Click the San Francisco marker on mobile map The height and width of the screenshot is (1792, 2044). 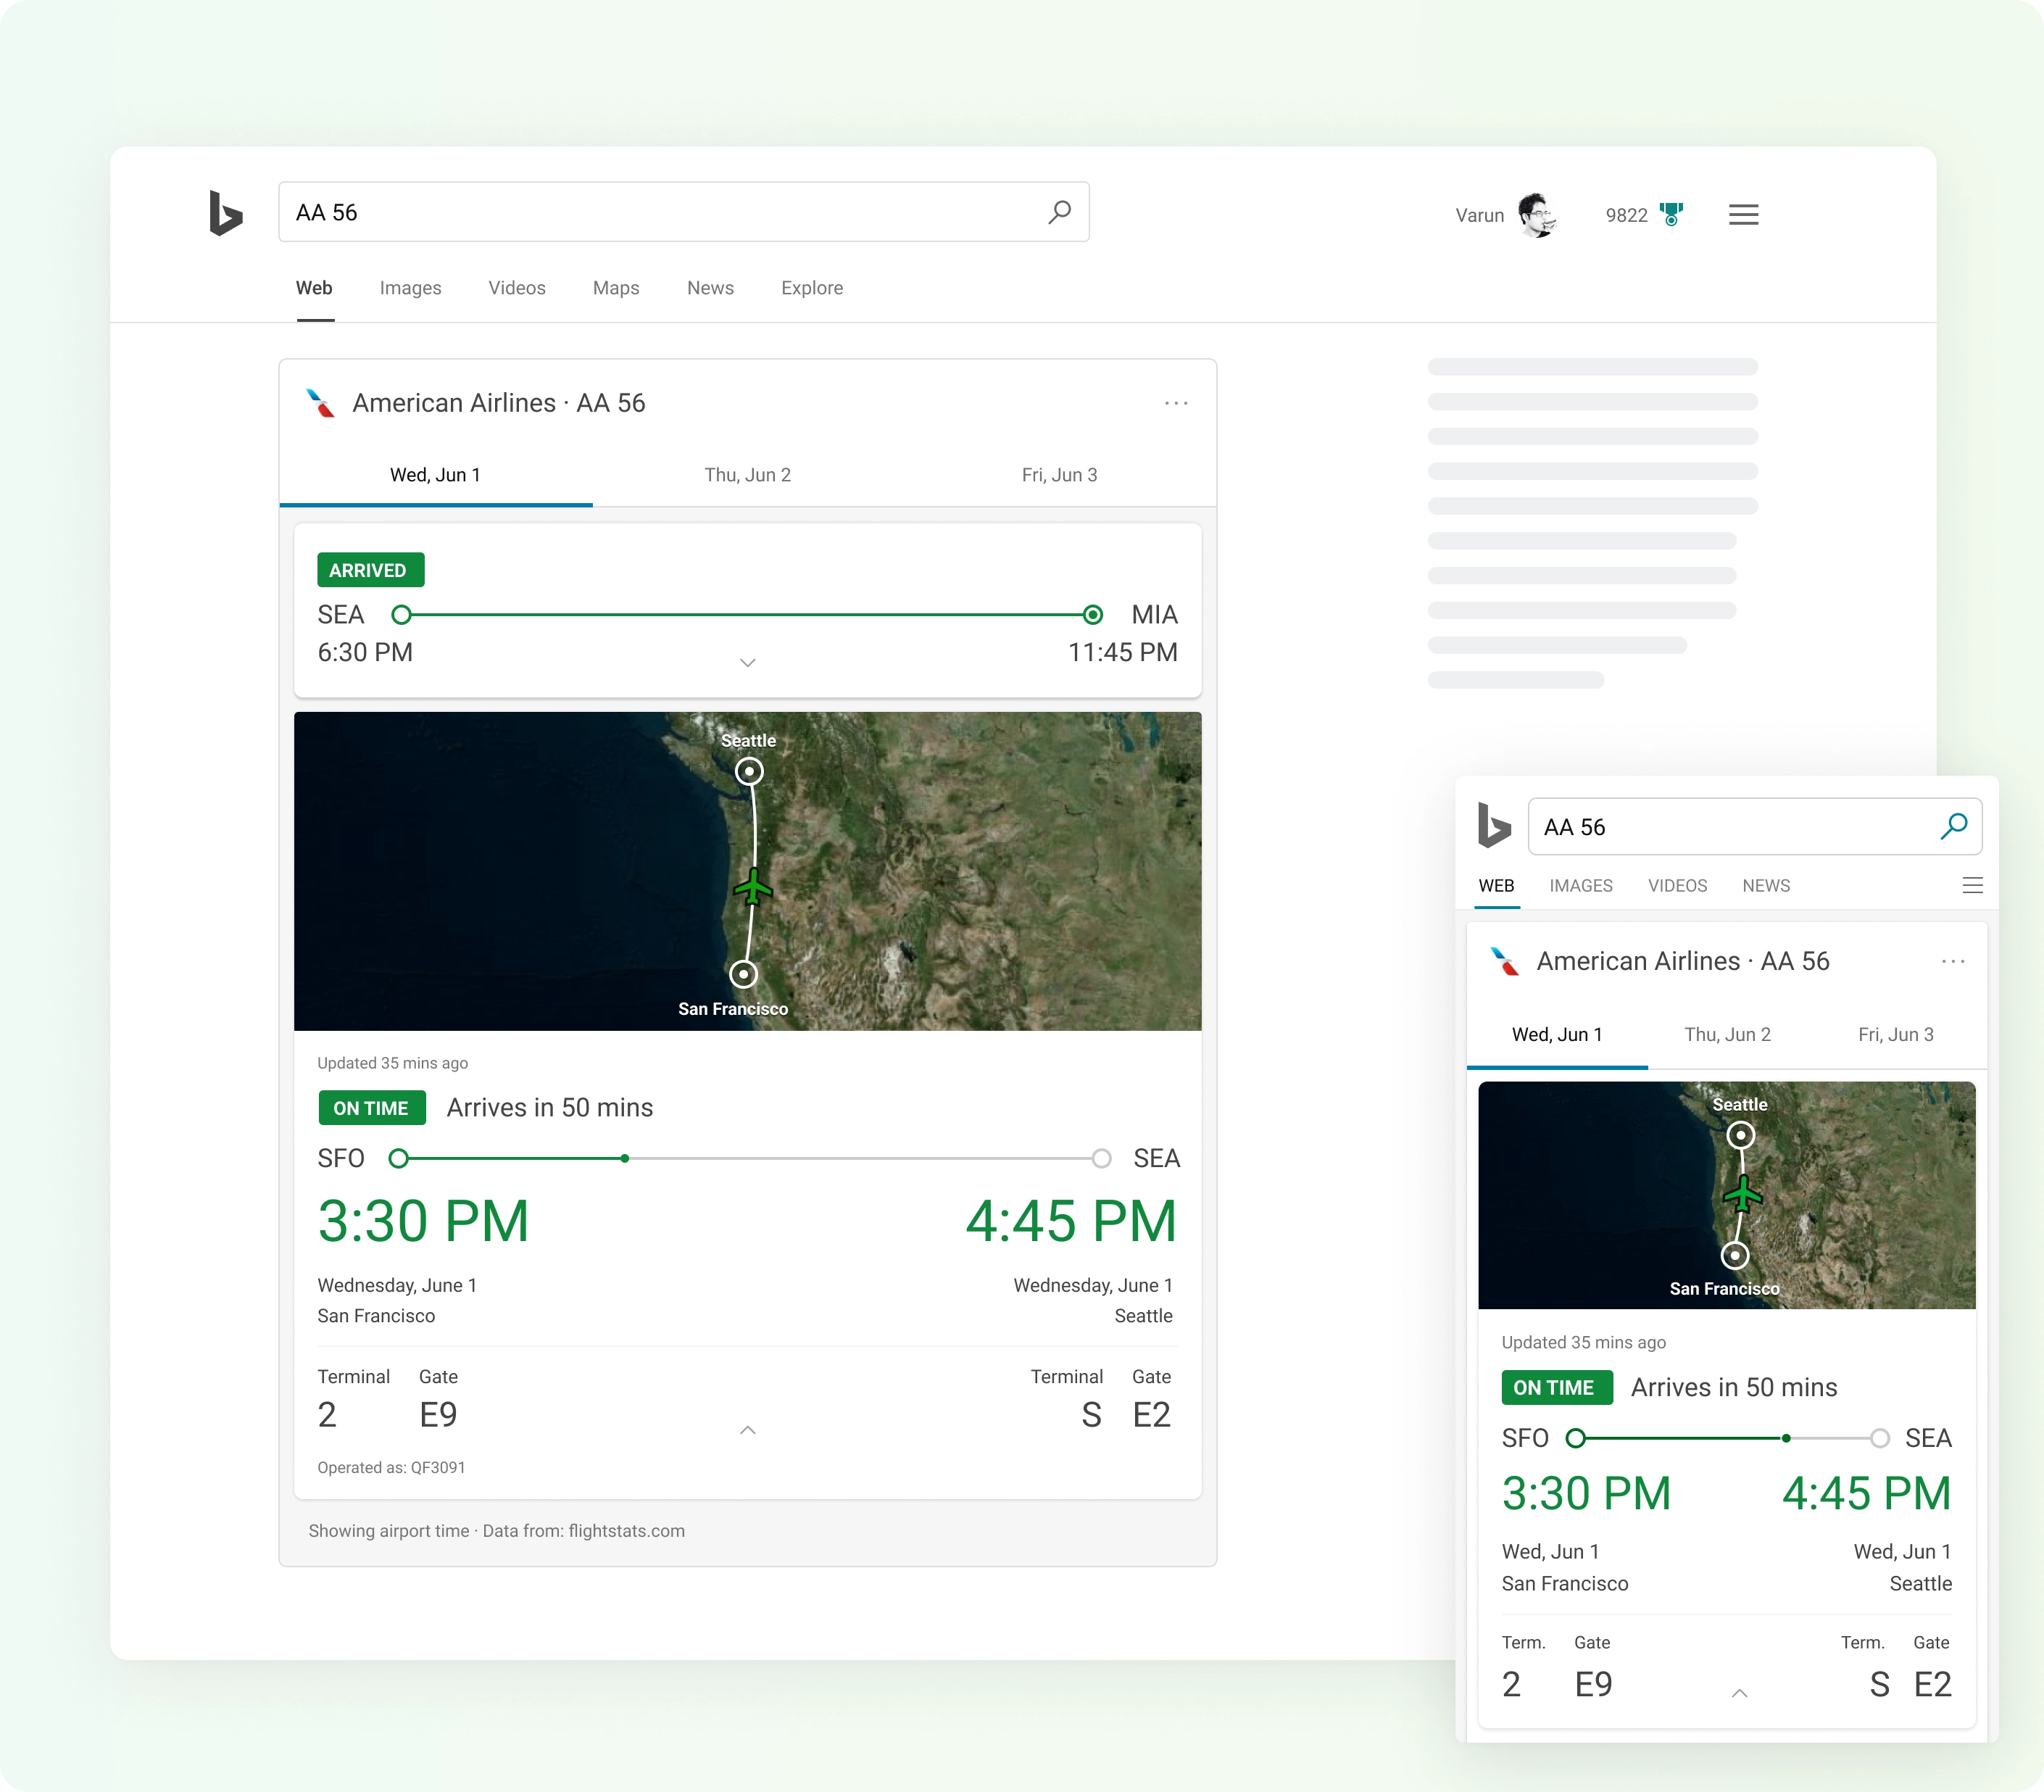(x=1735, y=1255)
